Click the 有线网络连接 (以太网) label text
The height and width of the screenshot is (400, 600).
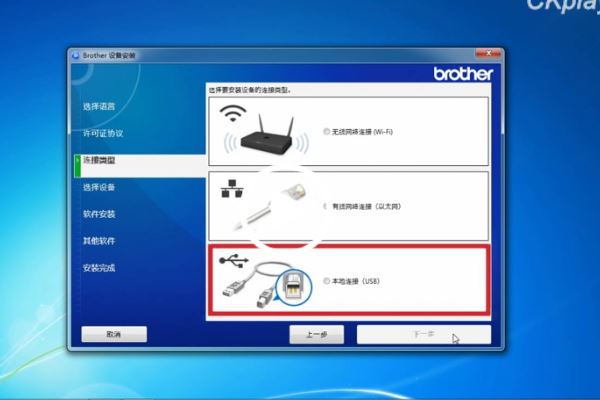(x=366, y=206)
